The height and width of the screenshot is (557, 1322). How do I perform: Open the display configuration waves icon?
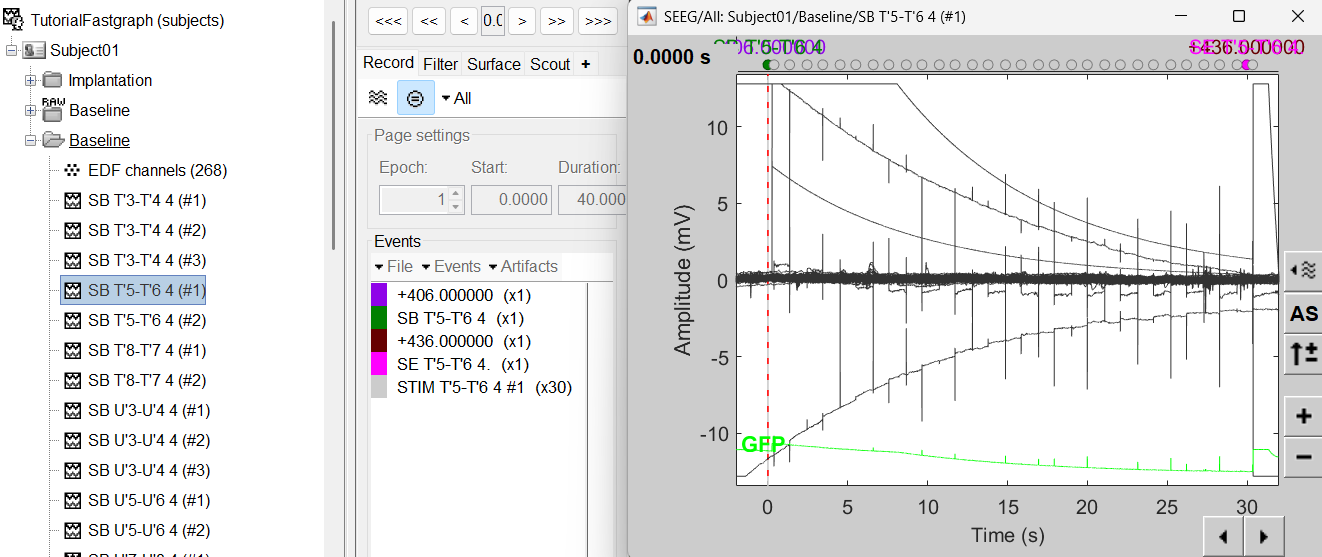[x=1304, y=269]
